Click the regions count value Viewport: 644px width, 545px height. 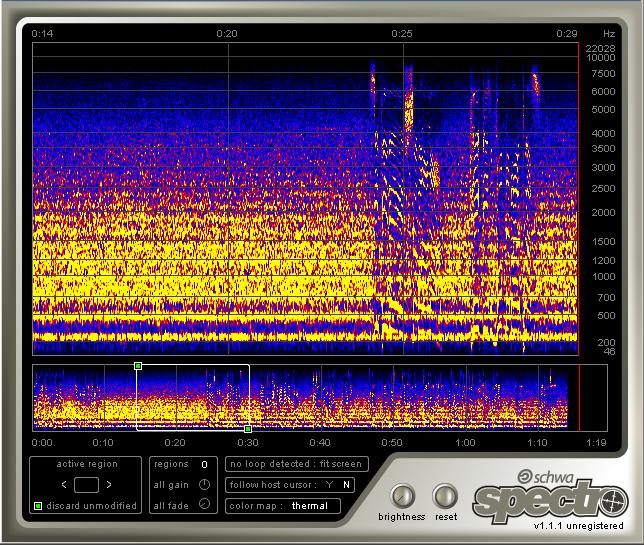point(204,464)
